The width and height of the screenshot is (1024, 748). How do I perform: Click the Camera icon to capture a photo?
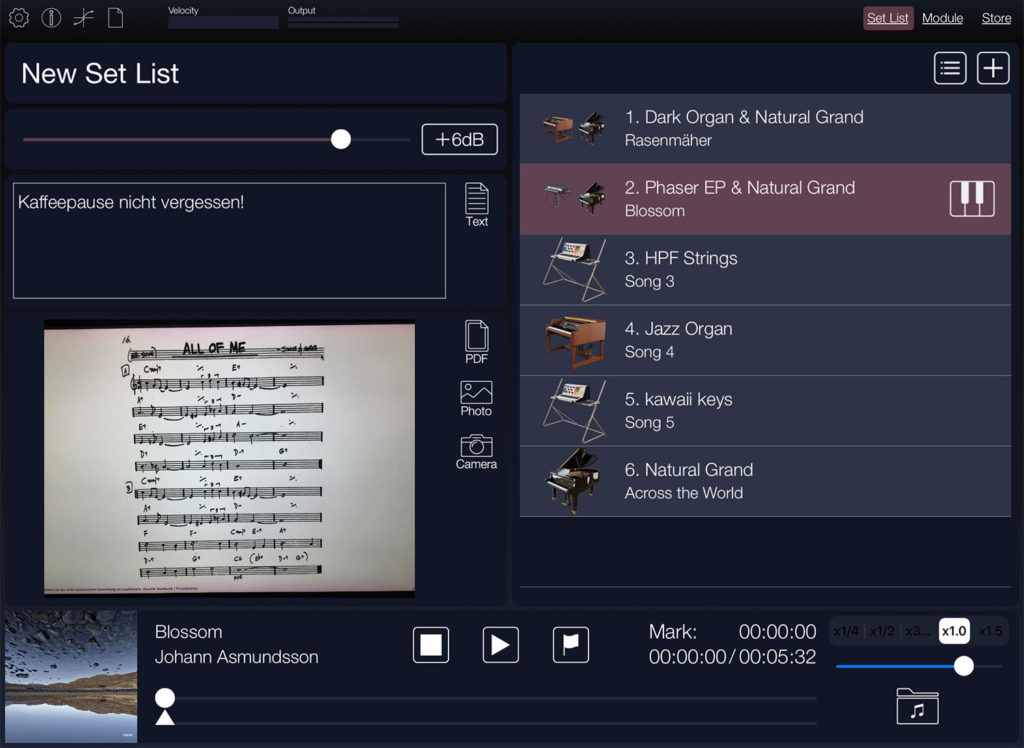click(475, 451)
